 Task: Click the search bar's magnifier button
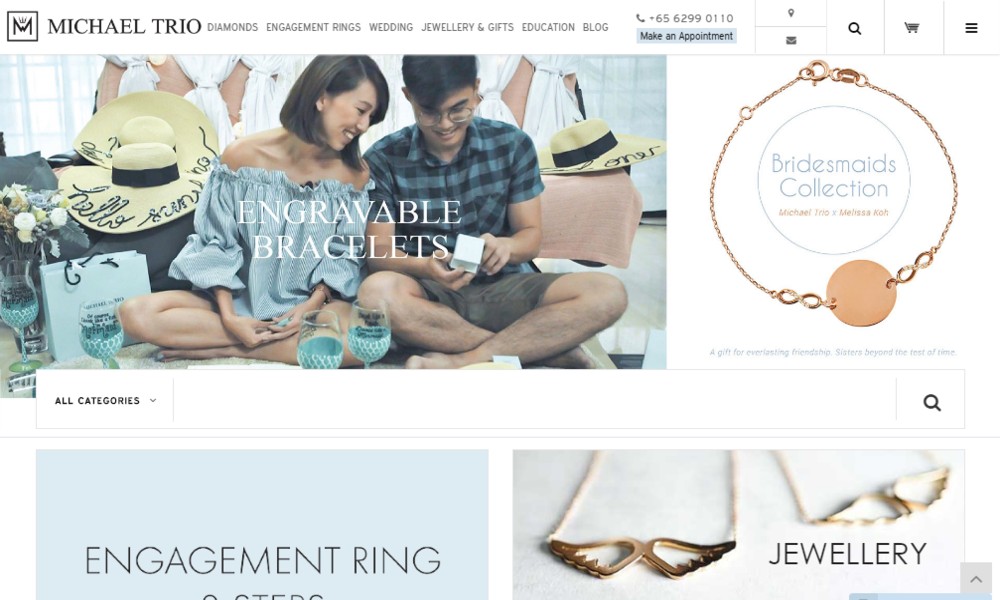pyautogui.click(x=932, y=402)
